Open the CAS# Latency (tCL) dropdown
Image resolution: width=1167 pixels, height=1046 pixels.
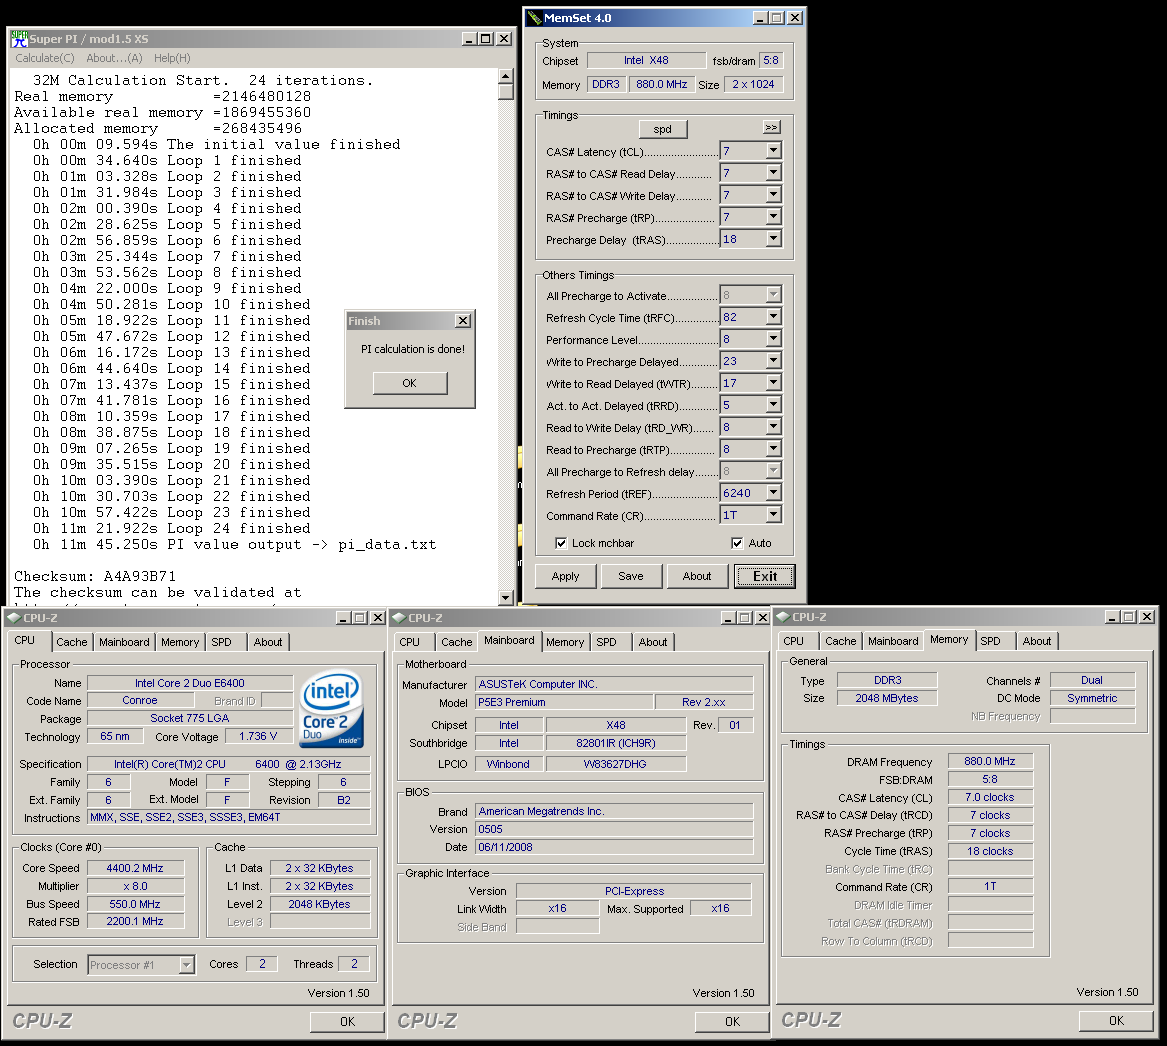click(773, 151)
